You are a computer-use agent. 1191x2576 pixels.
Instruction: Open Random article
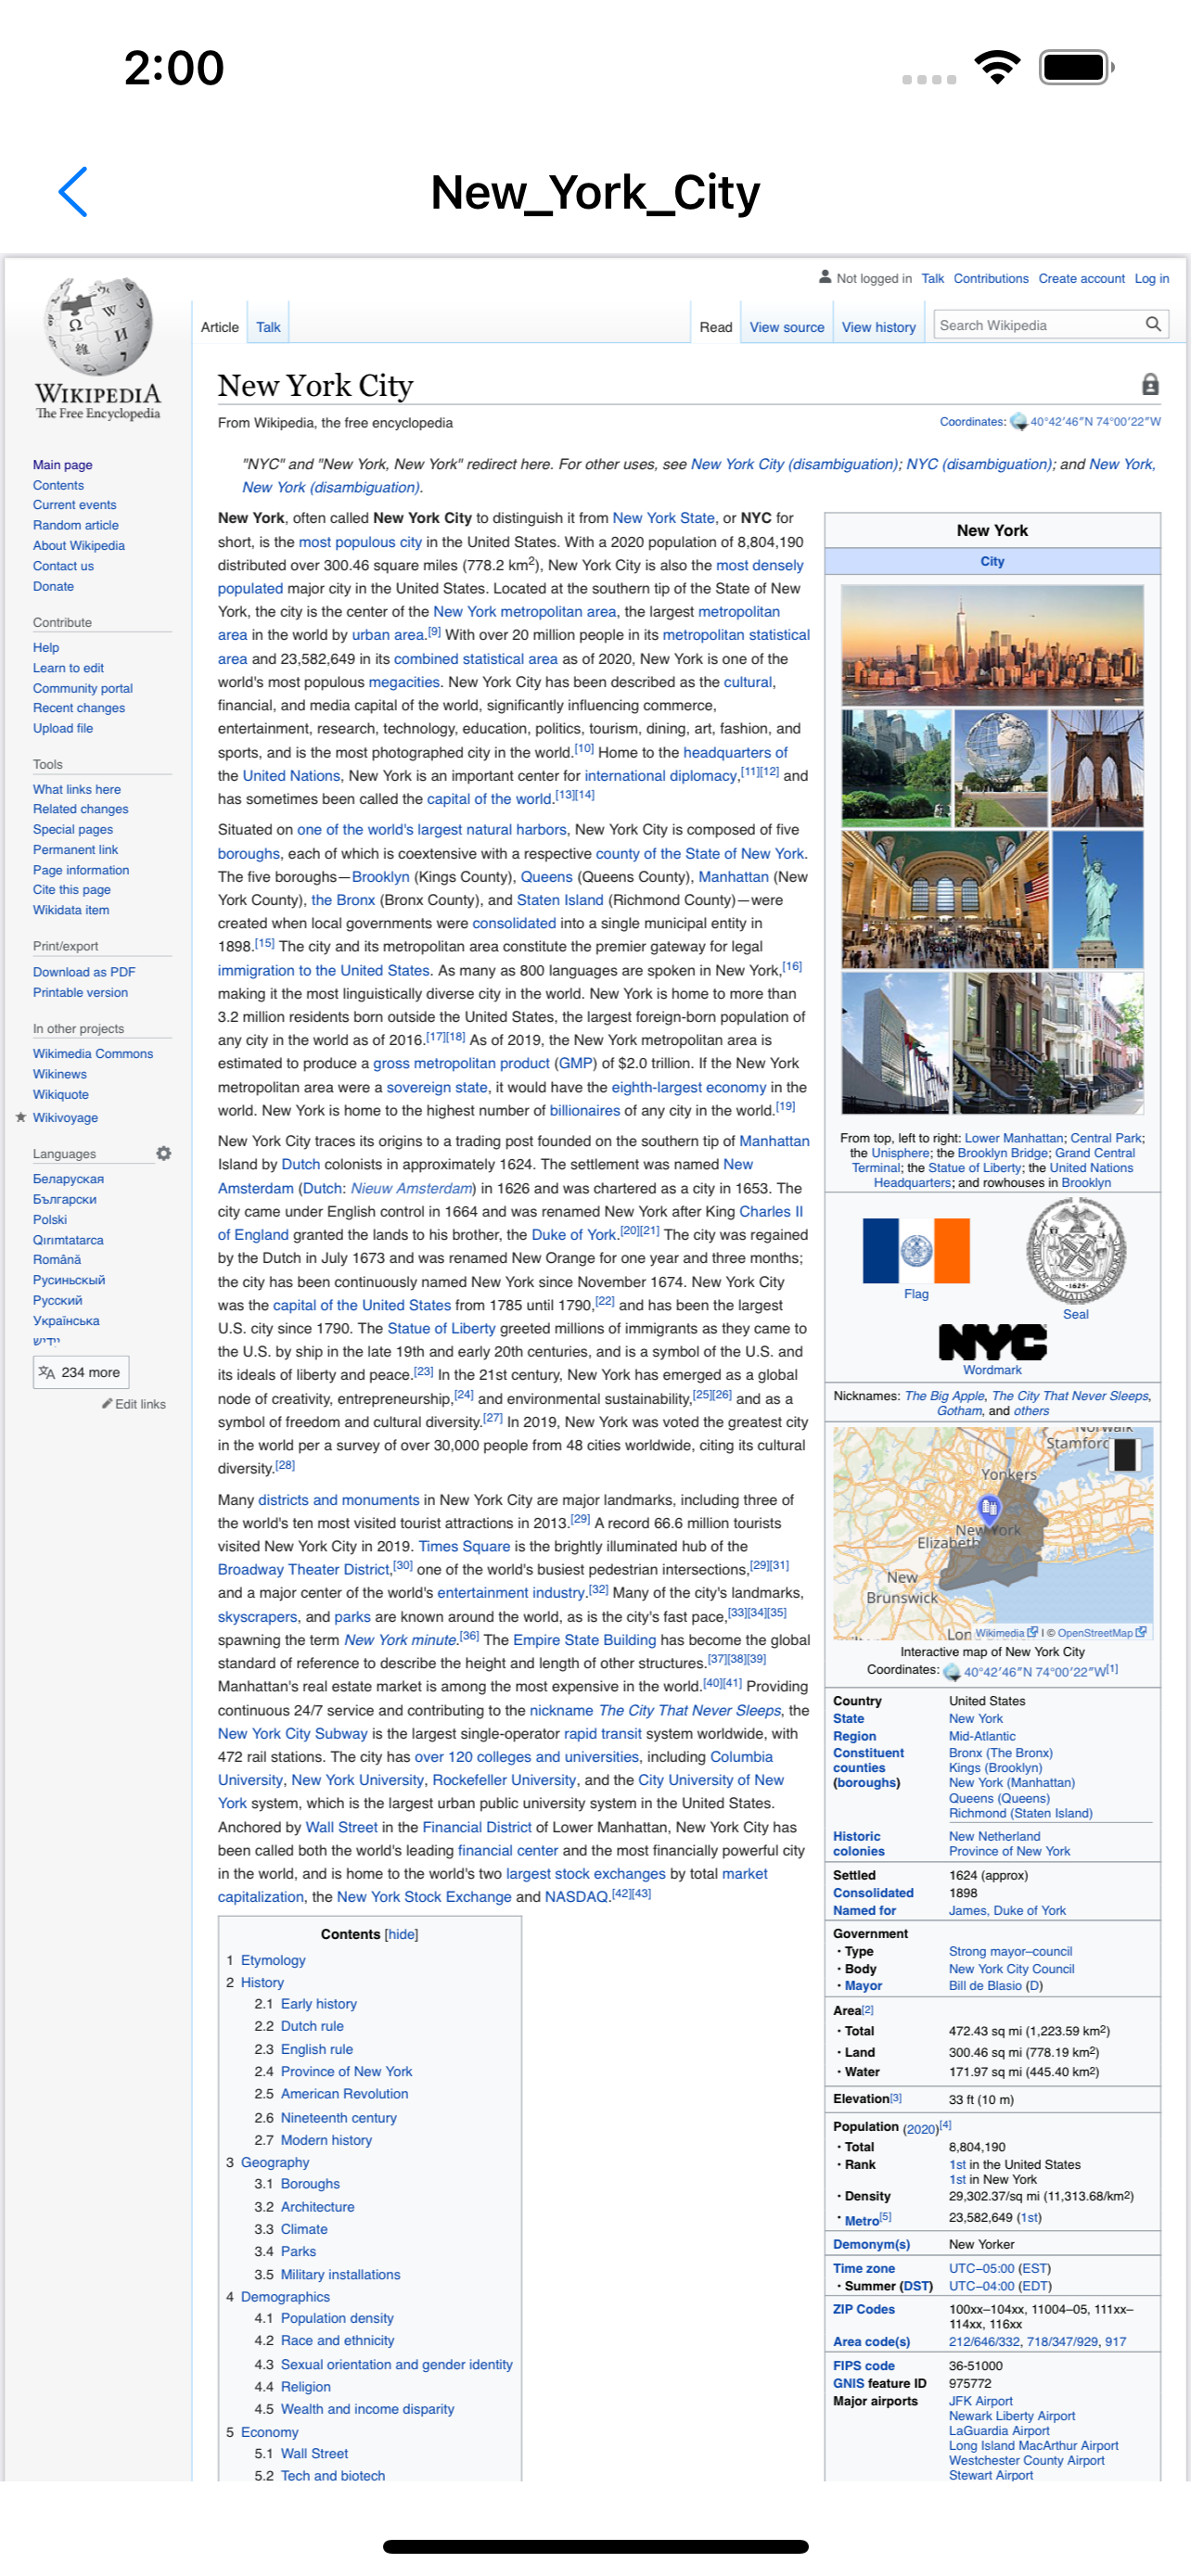pyautogui.click(x=75, y=525)
